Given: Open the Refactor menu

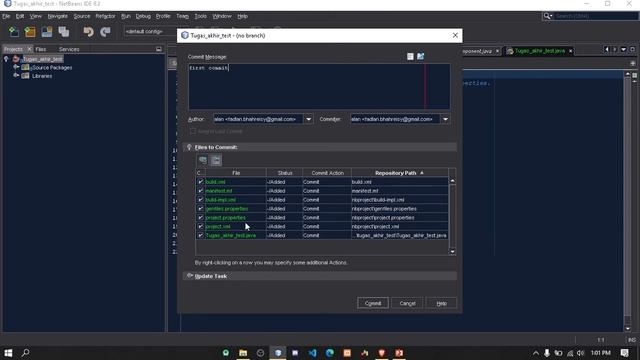Looking at the screenshot, I should pyautogui.click(x=105, y=16).
